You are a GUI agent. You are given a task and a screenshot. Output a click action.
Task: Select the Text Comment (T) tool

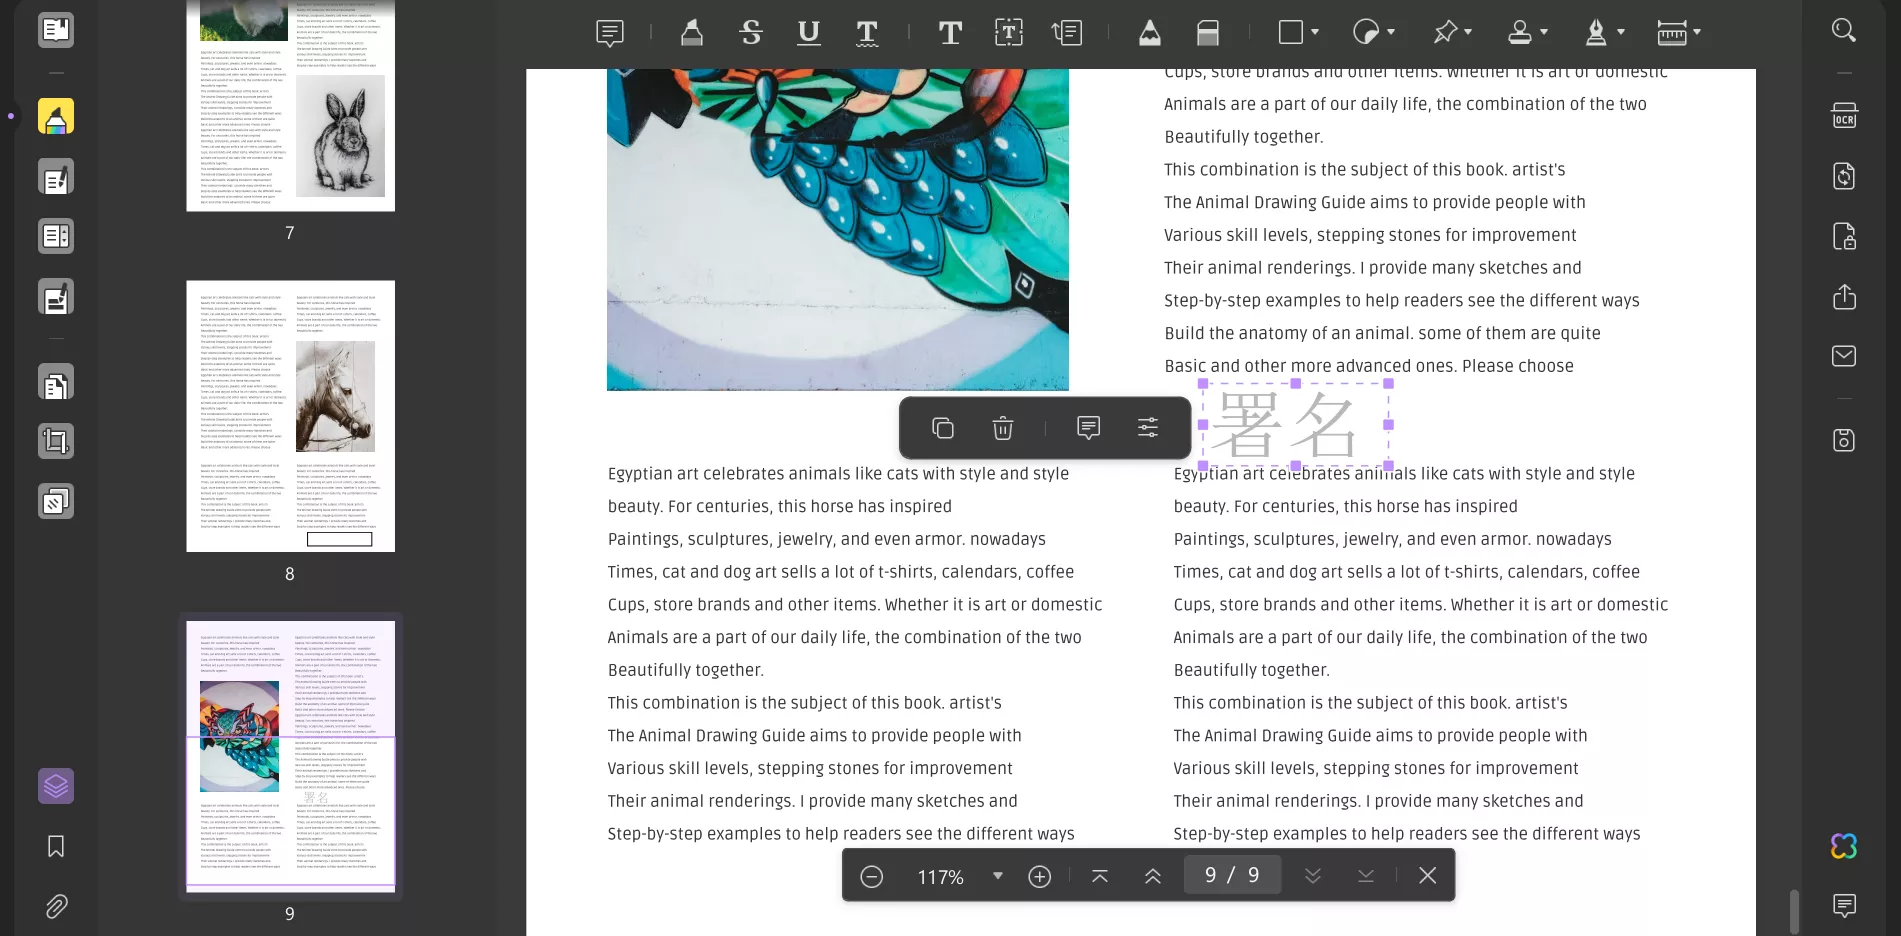[950, 33]
